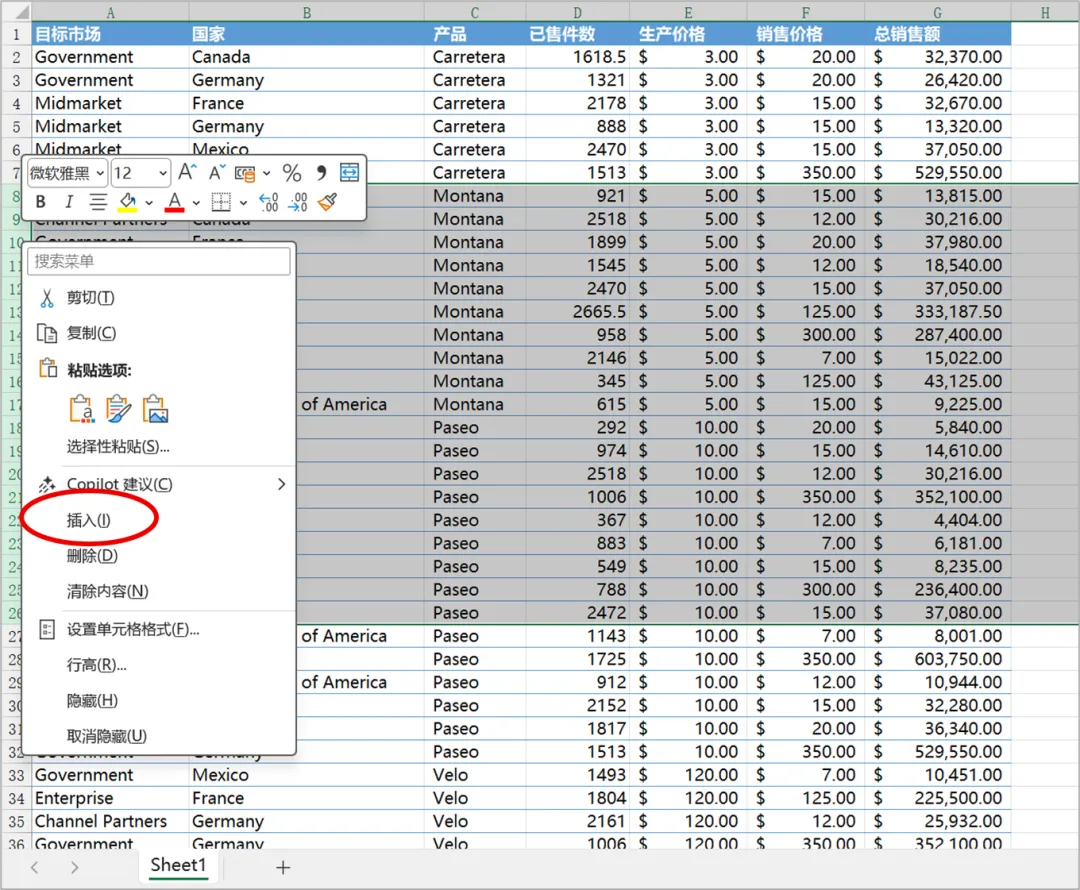This screenshot has width=1080, height=890.
Task: Click the first paste option icon
Action: [81, 408]
